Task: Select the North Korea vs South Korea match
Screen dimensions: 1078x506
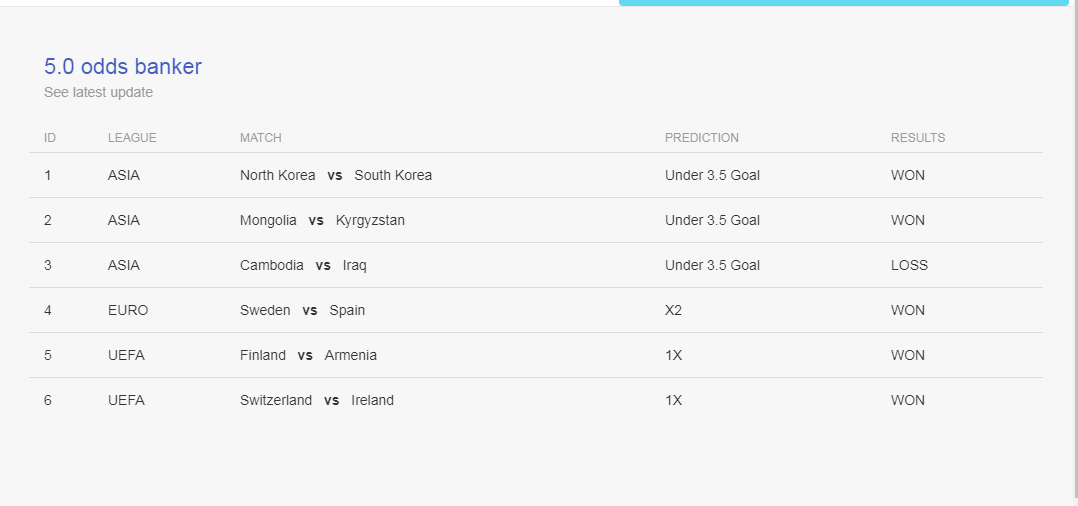Action: coord(336,175)
